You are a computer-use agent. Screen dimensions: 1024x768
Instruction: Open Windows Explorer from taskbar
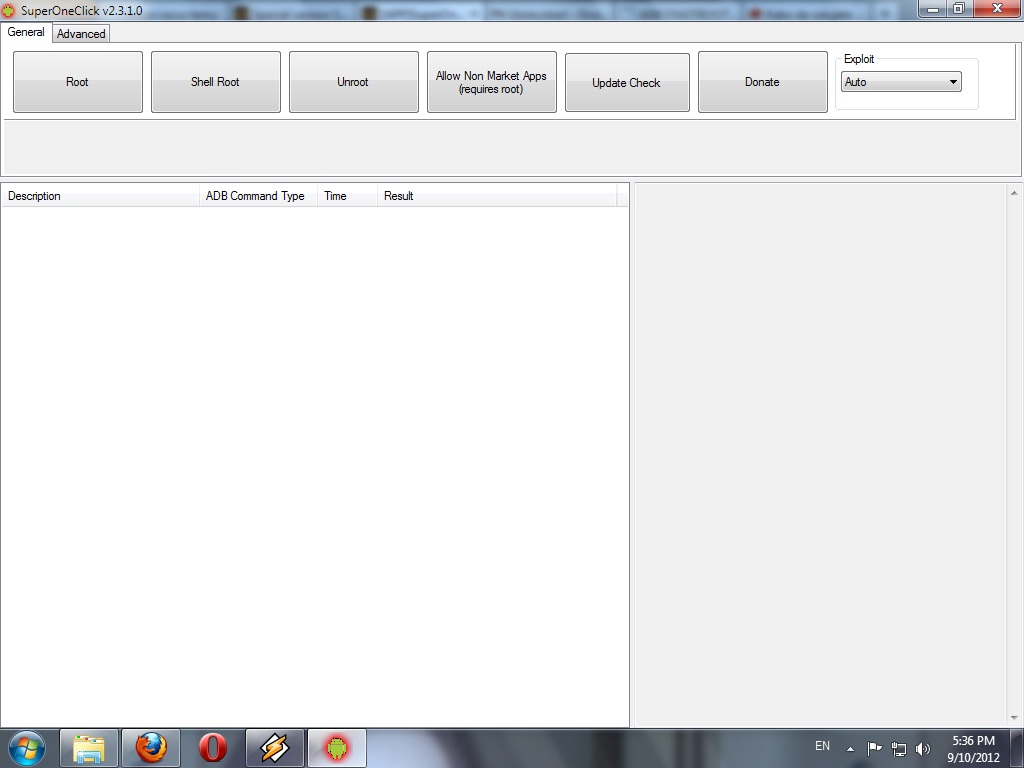89,748
